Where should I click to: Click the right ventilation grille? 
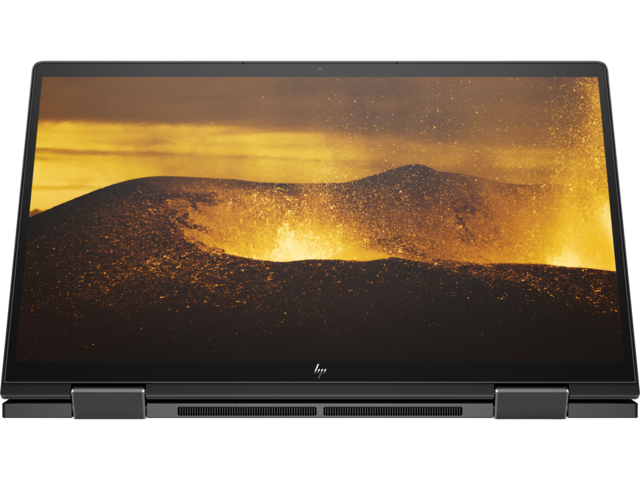coord(392,410)
